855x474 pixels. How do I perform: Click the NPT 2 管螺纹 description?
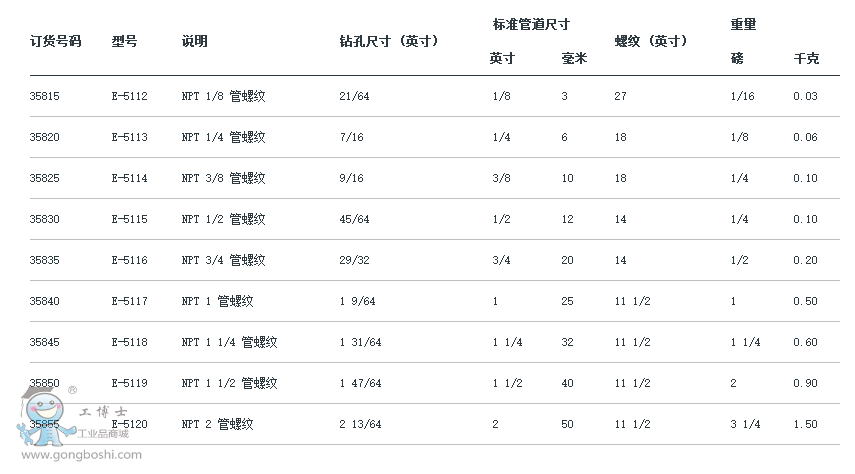pyautogui.click(x=217, y=424)
